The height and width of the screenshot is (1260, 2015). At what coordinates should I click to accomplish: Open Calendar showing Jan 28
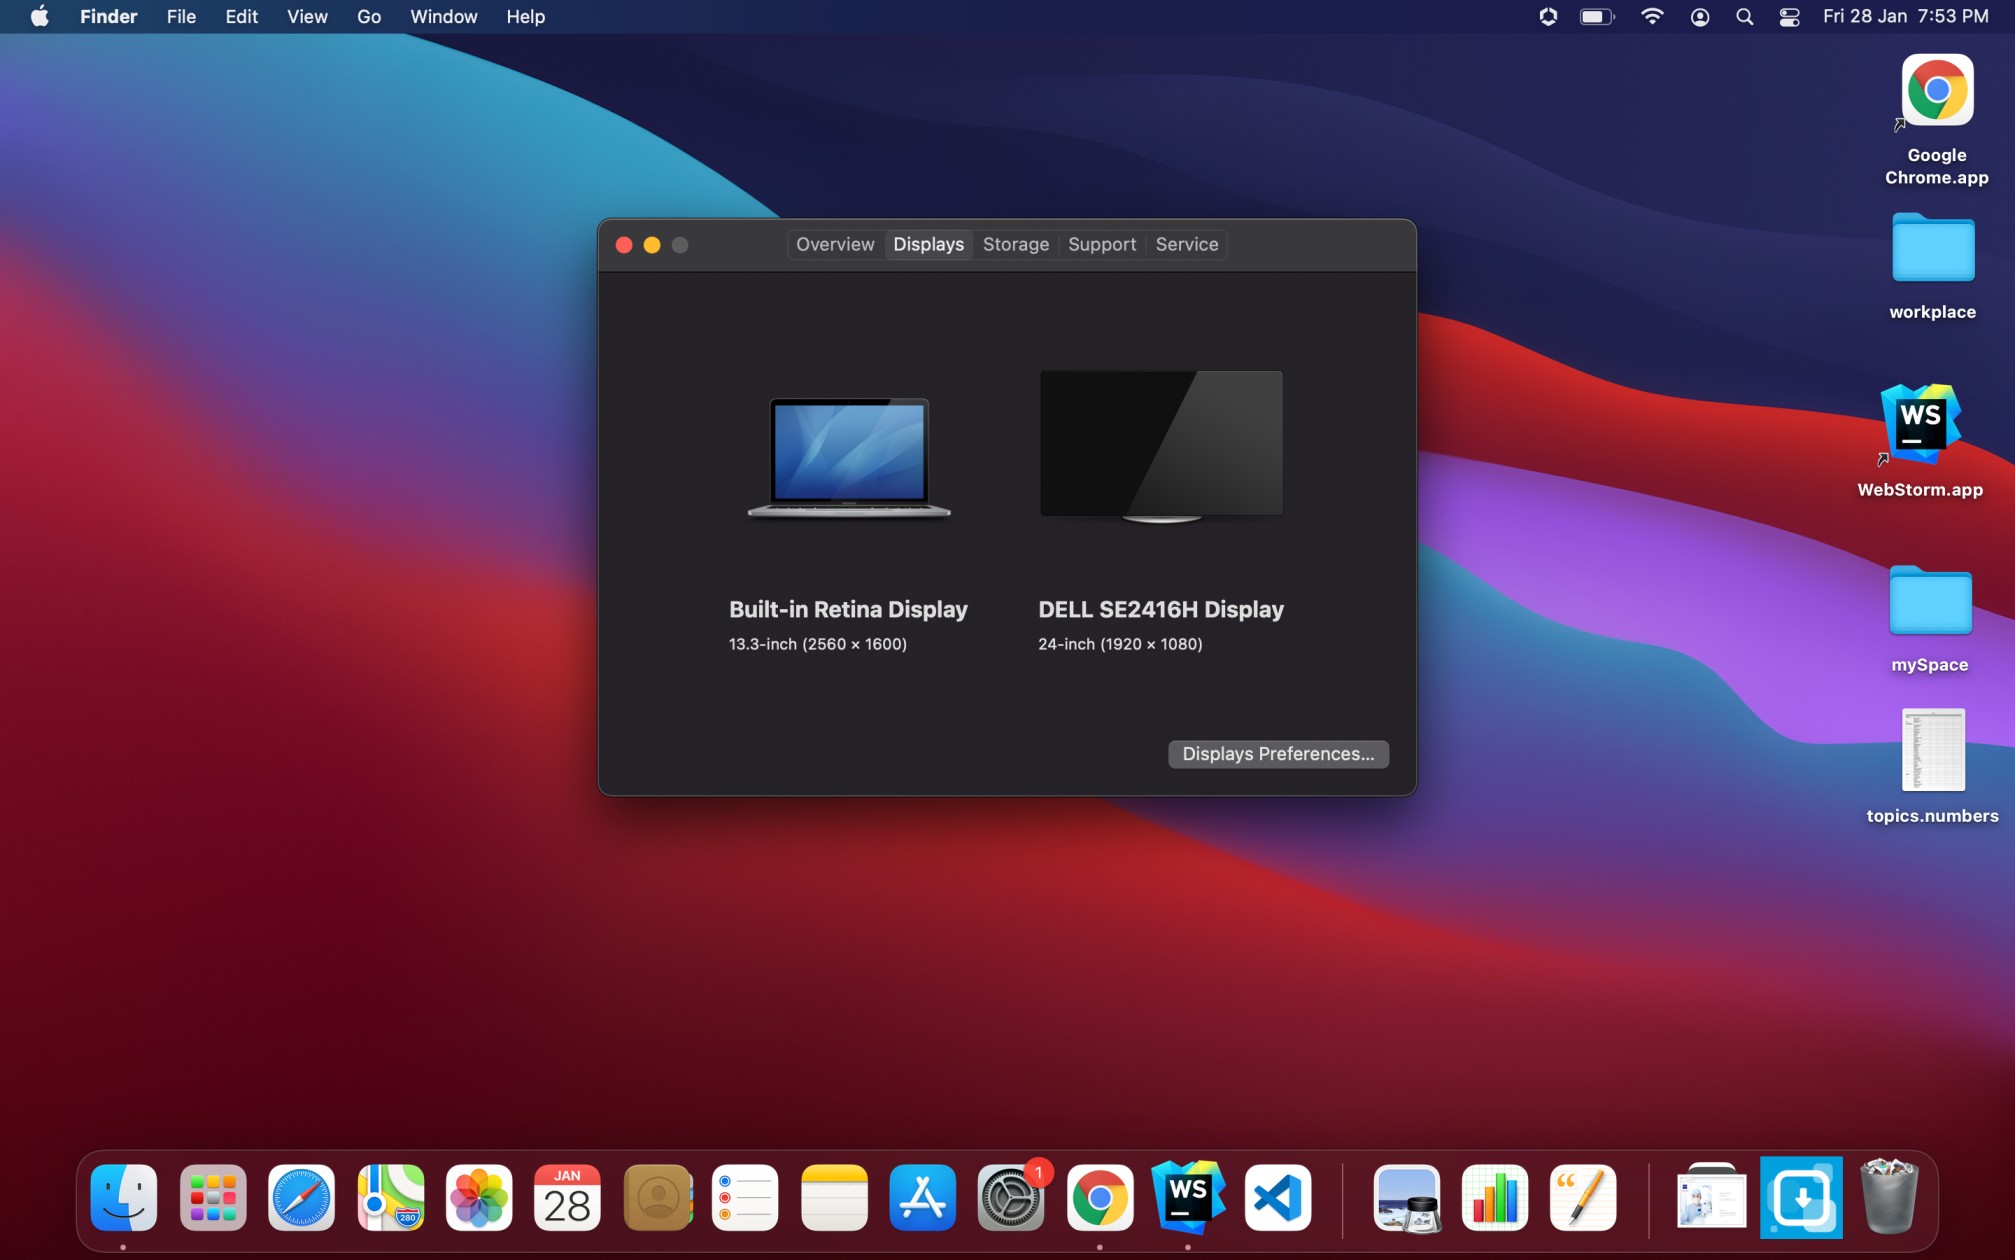(x=567, y=1197)
